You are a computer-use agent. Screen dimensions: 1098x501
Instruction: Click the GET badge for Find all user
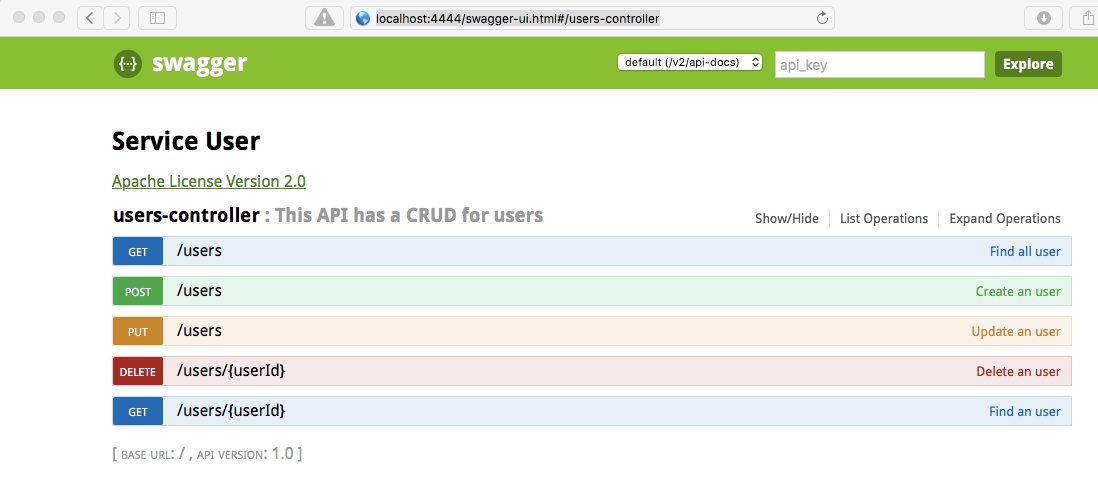coord(138,252)
